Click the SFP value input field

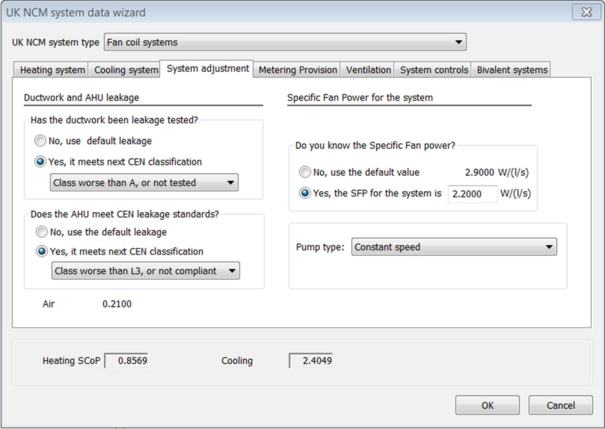click(x=472, y=194)
